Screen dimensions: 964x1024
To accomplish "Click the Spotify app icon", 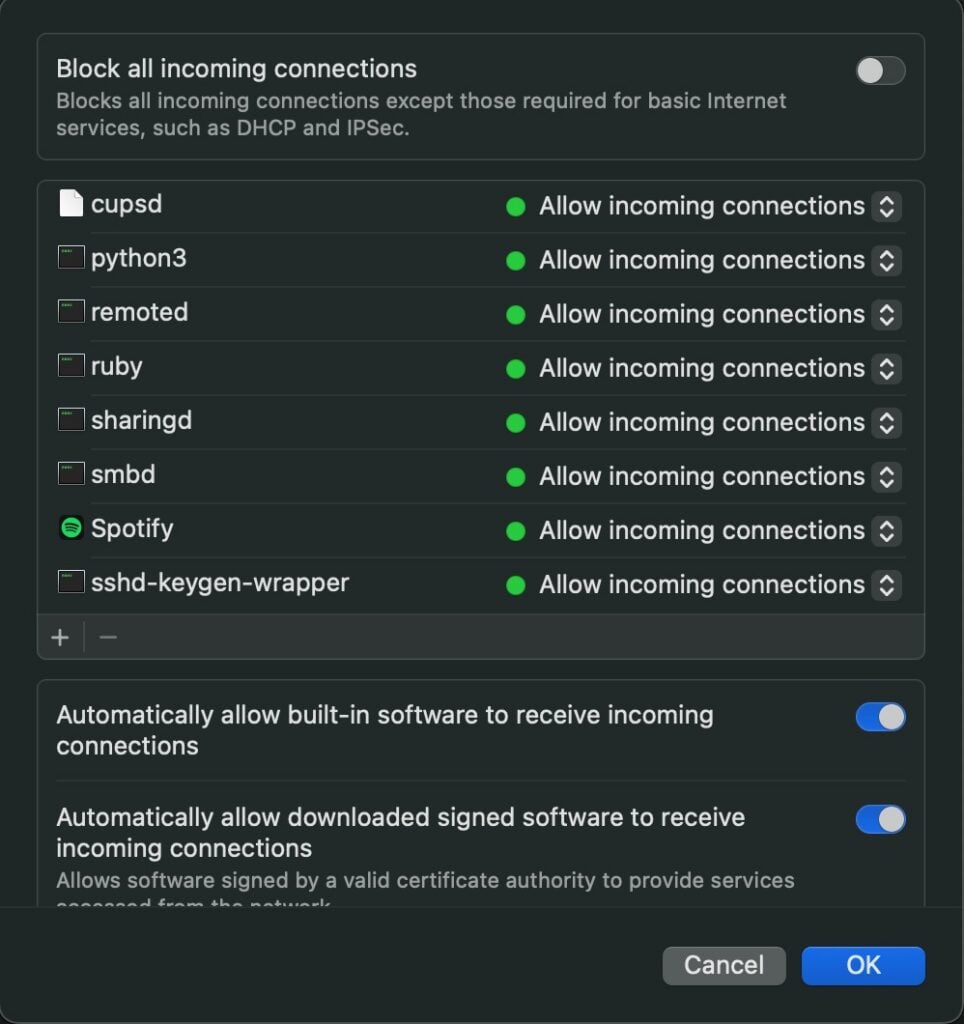I will pyautogui.click(x=70, y=528).
